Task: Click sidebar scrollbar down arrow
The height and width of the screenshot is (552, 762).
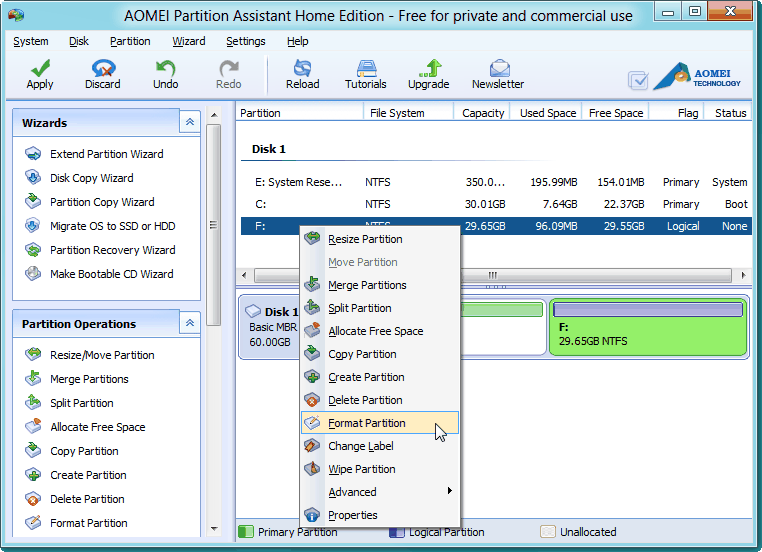Action: pos(214,529)
